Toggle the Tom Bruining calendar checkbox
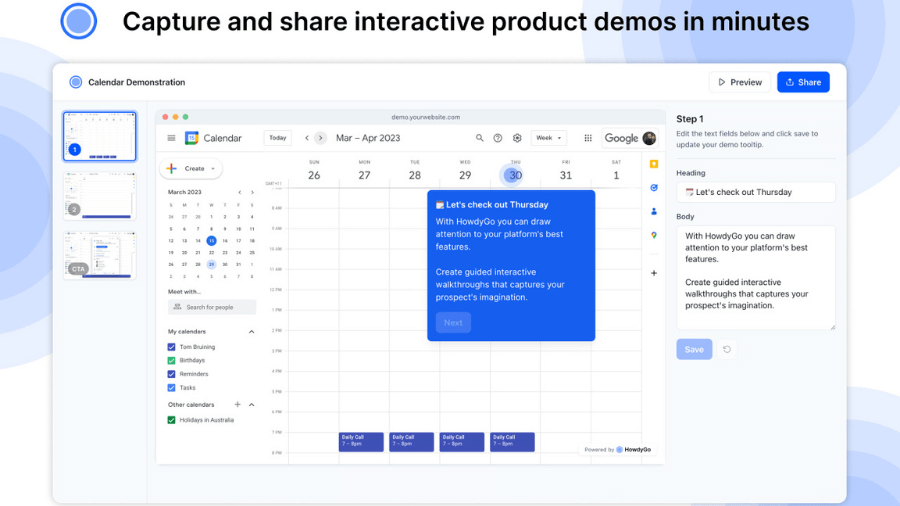Screen dimensions: 900x506 click(x=171, y=347)
